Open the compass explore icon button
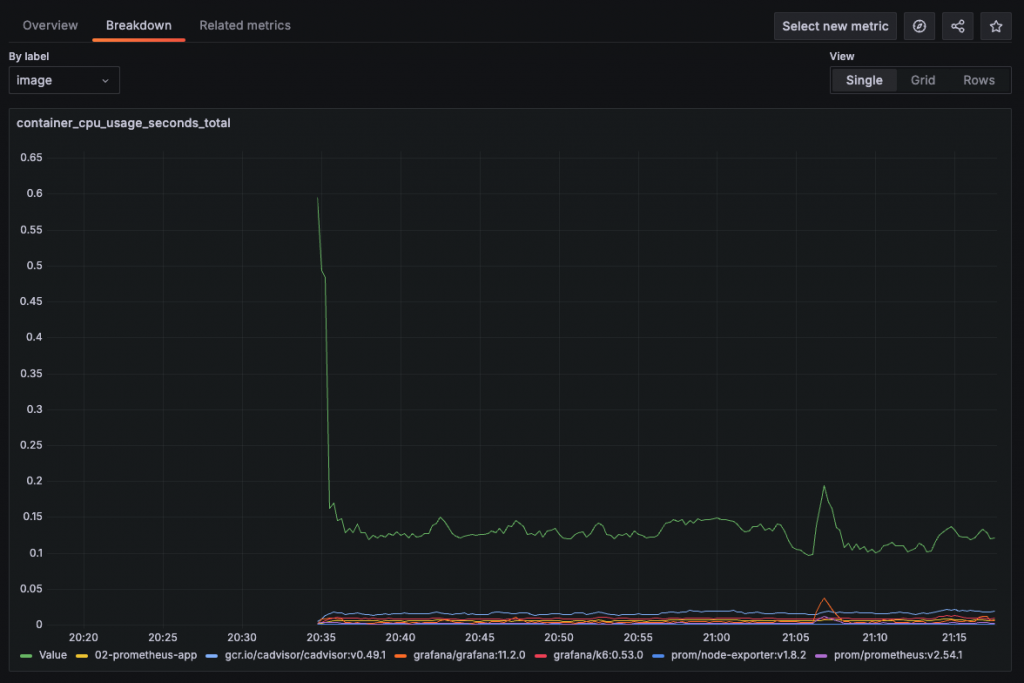Screen dimensions: 1024x683 [x=919, y=26]
